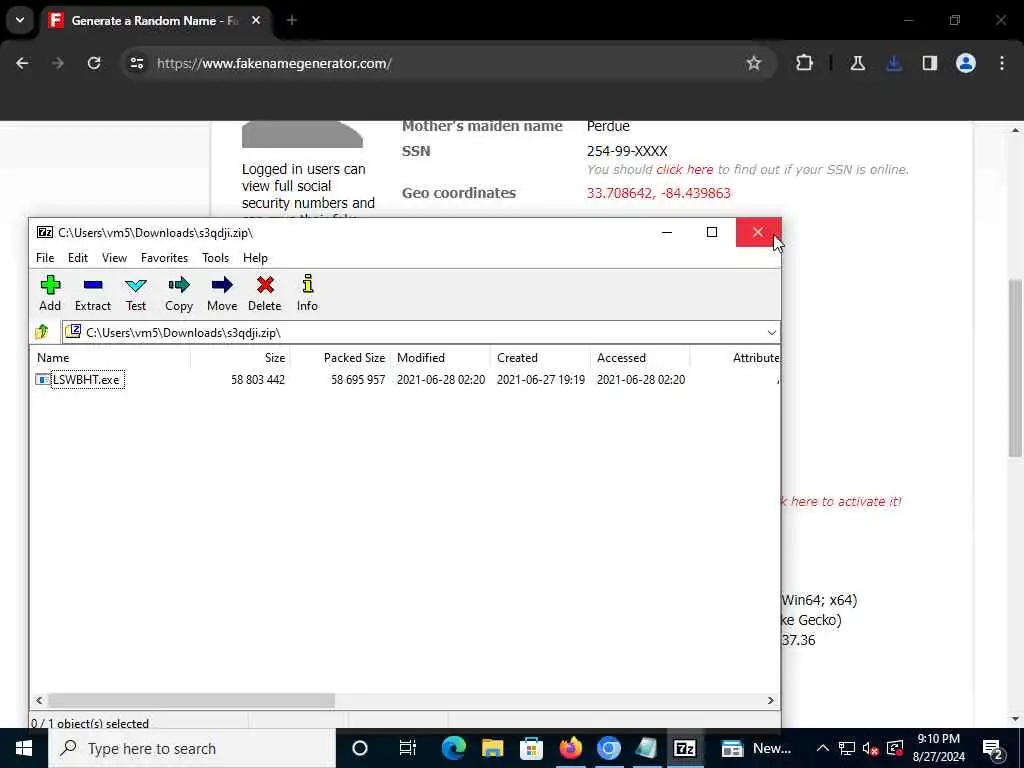Click the 'click here' SSN link
This screenshot has height=768, width=1024.
[684, 170]
